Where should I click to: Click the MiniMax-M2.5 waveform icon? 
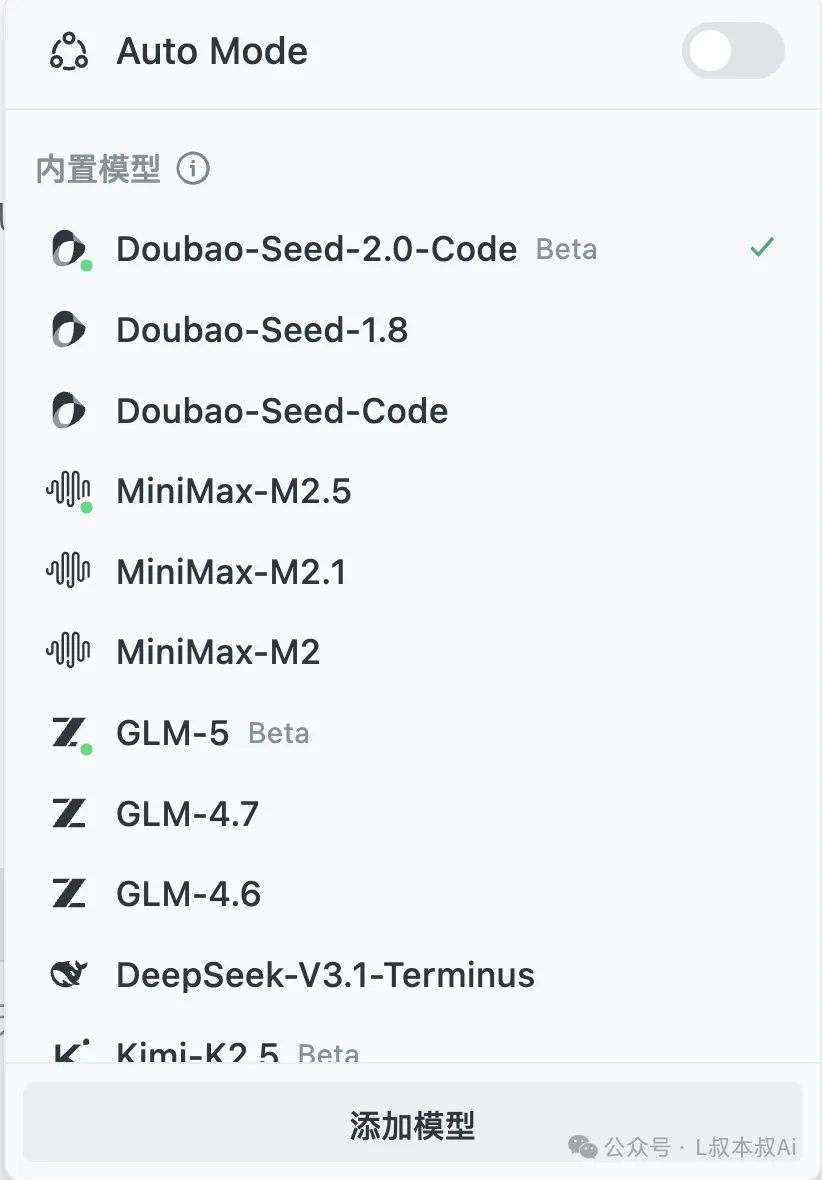pyautogui.click(x=69, y=491)
